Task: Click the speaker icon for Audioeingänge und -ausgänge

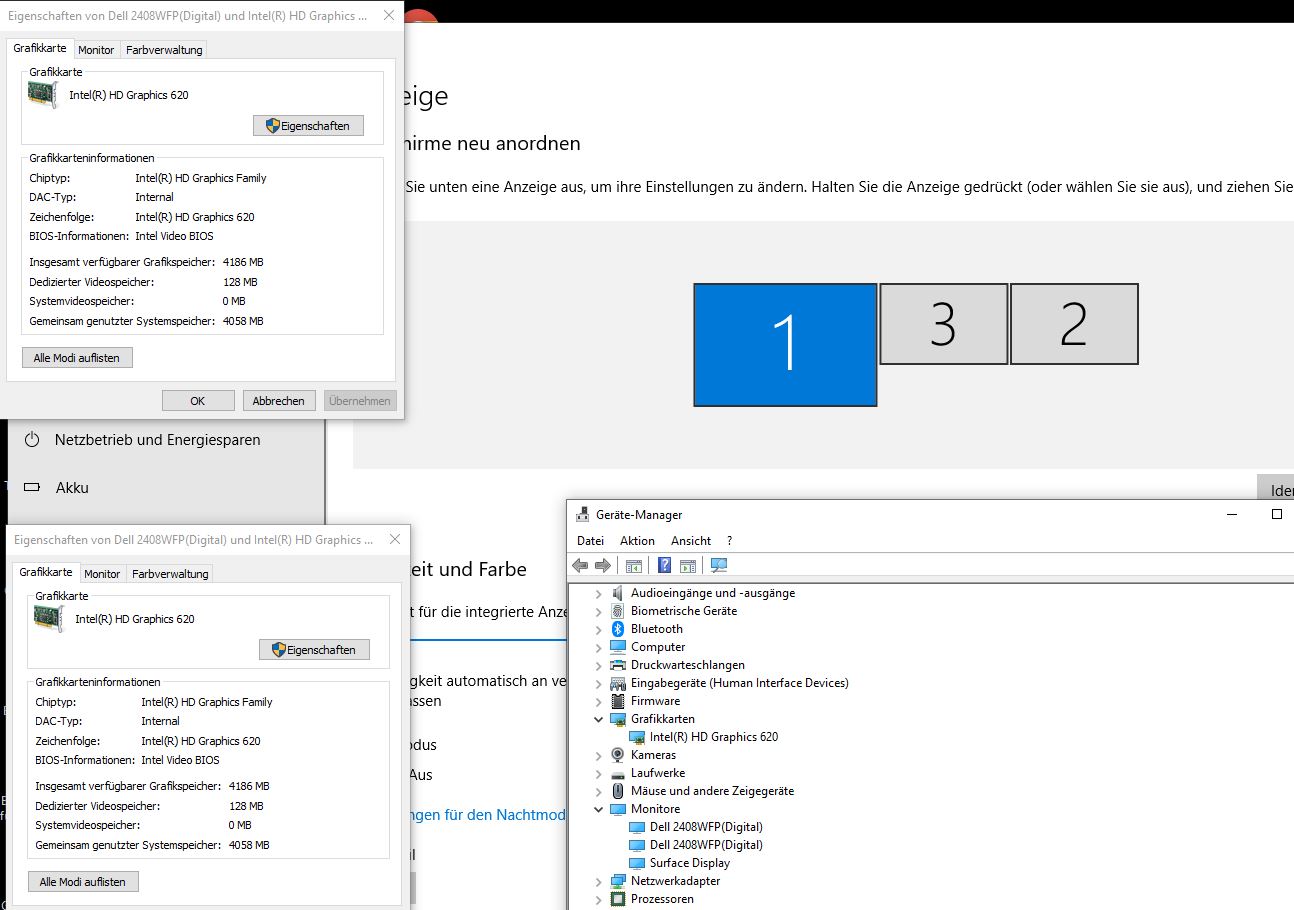Action: pyautogui.click(x=618, y=593)
